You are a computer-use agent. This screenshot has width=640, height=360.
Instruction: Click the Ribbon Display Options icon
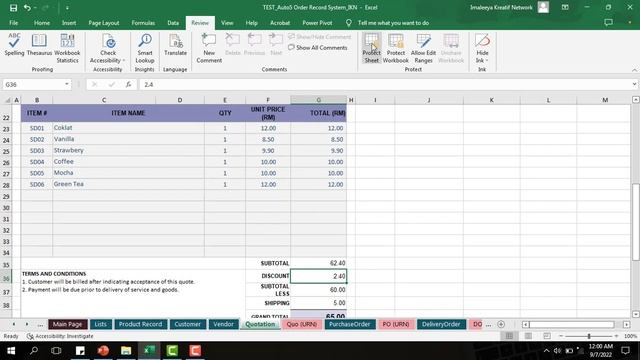point(565,7)
